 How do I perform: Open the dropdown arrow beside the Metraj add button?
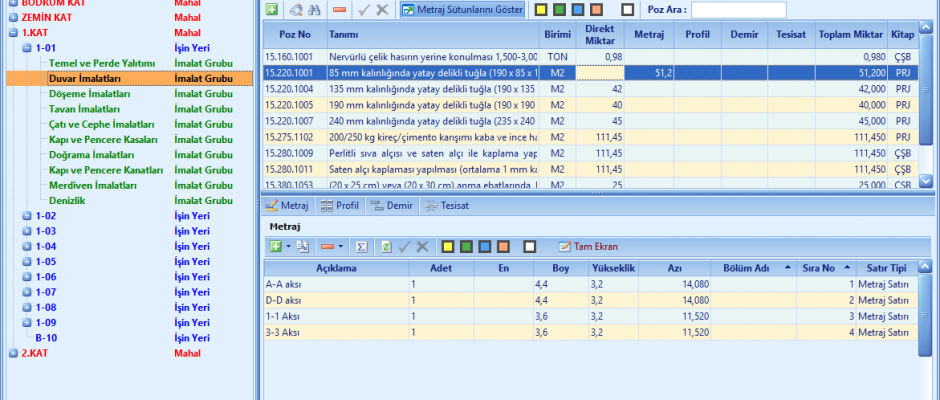click(x=287, y=246)
